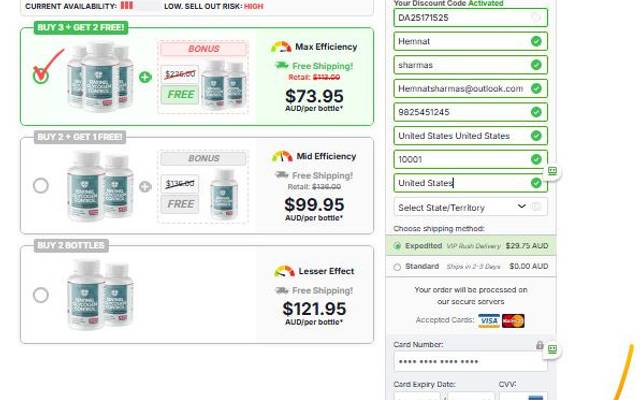
Task: Edit the zip code field 10001
Action: [470, 160]
